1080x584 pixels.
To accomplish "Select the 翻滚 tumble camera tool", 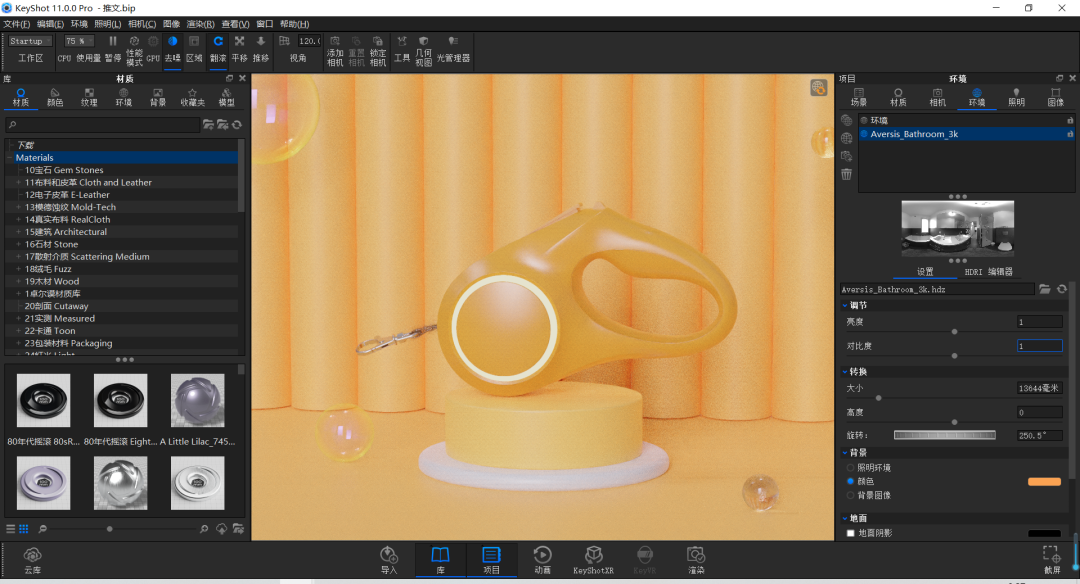I will click(x=218, y=50).
